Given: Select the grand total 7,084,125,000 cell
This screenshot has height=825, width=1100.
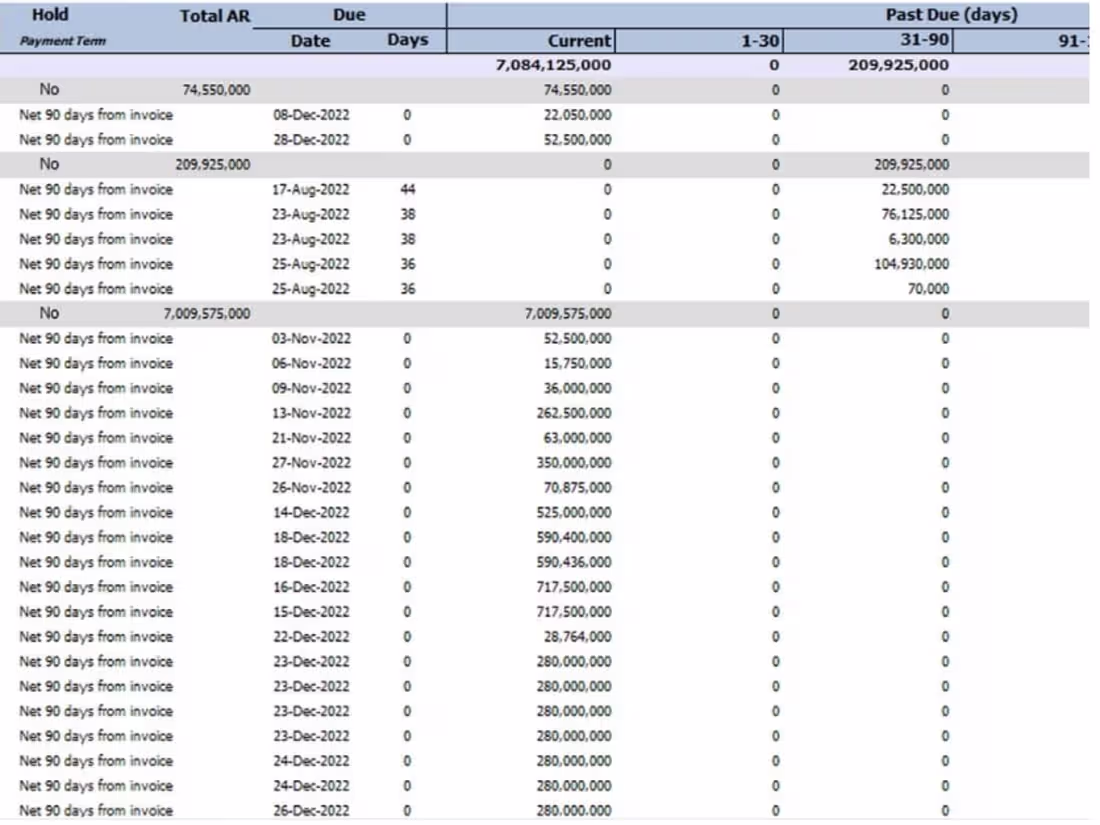Looking at the screenshot, I should click(551, 64).
